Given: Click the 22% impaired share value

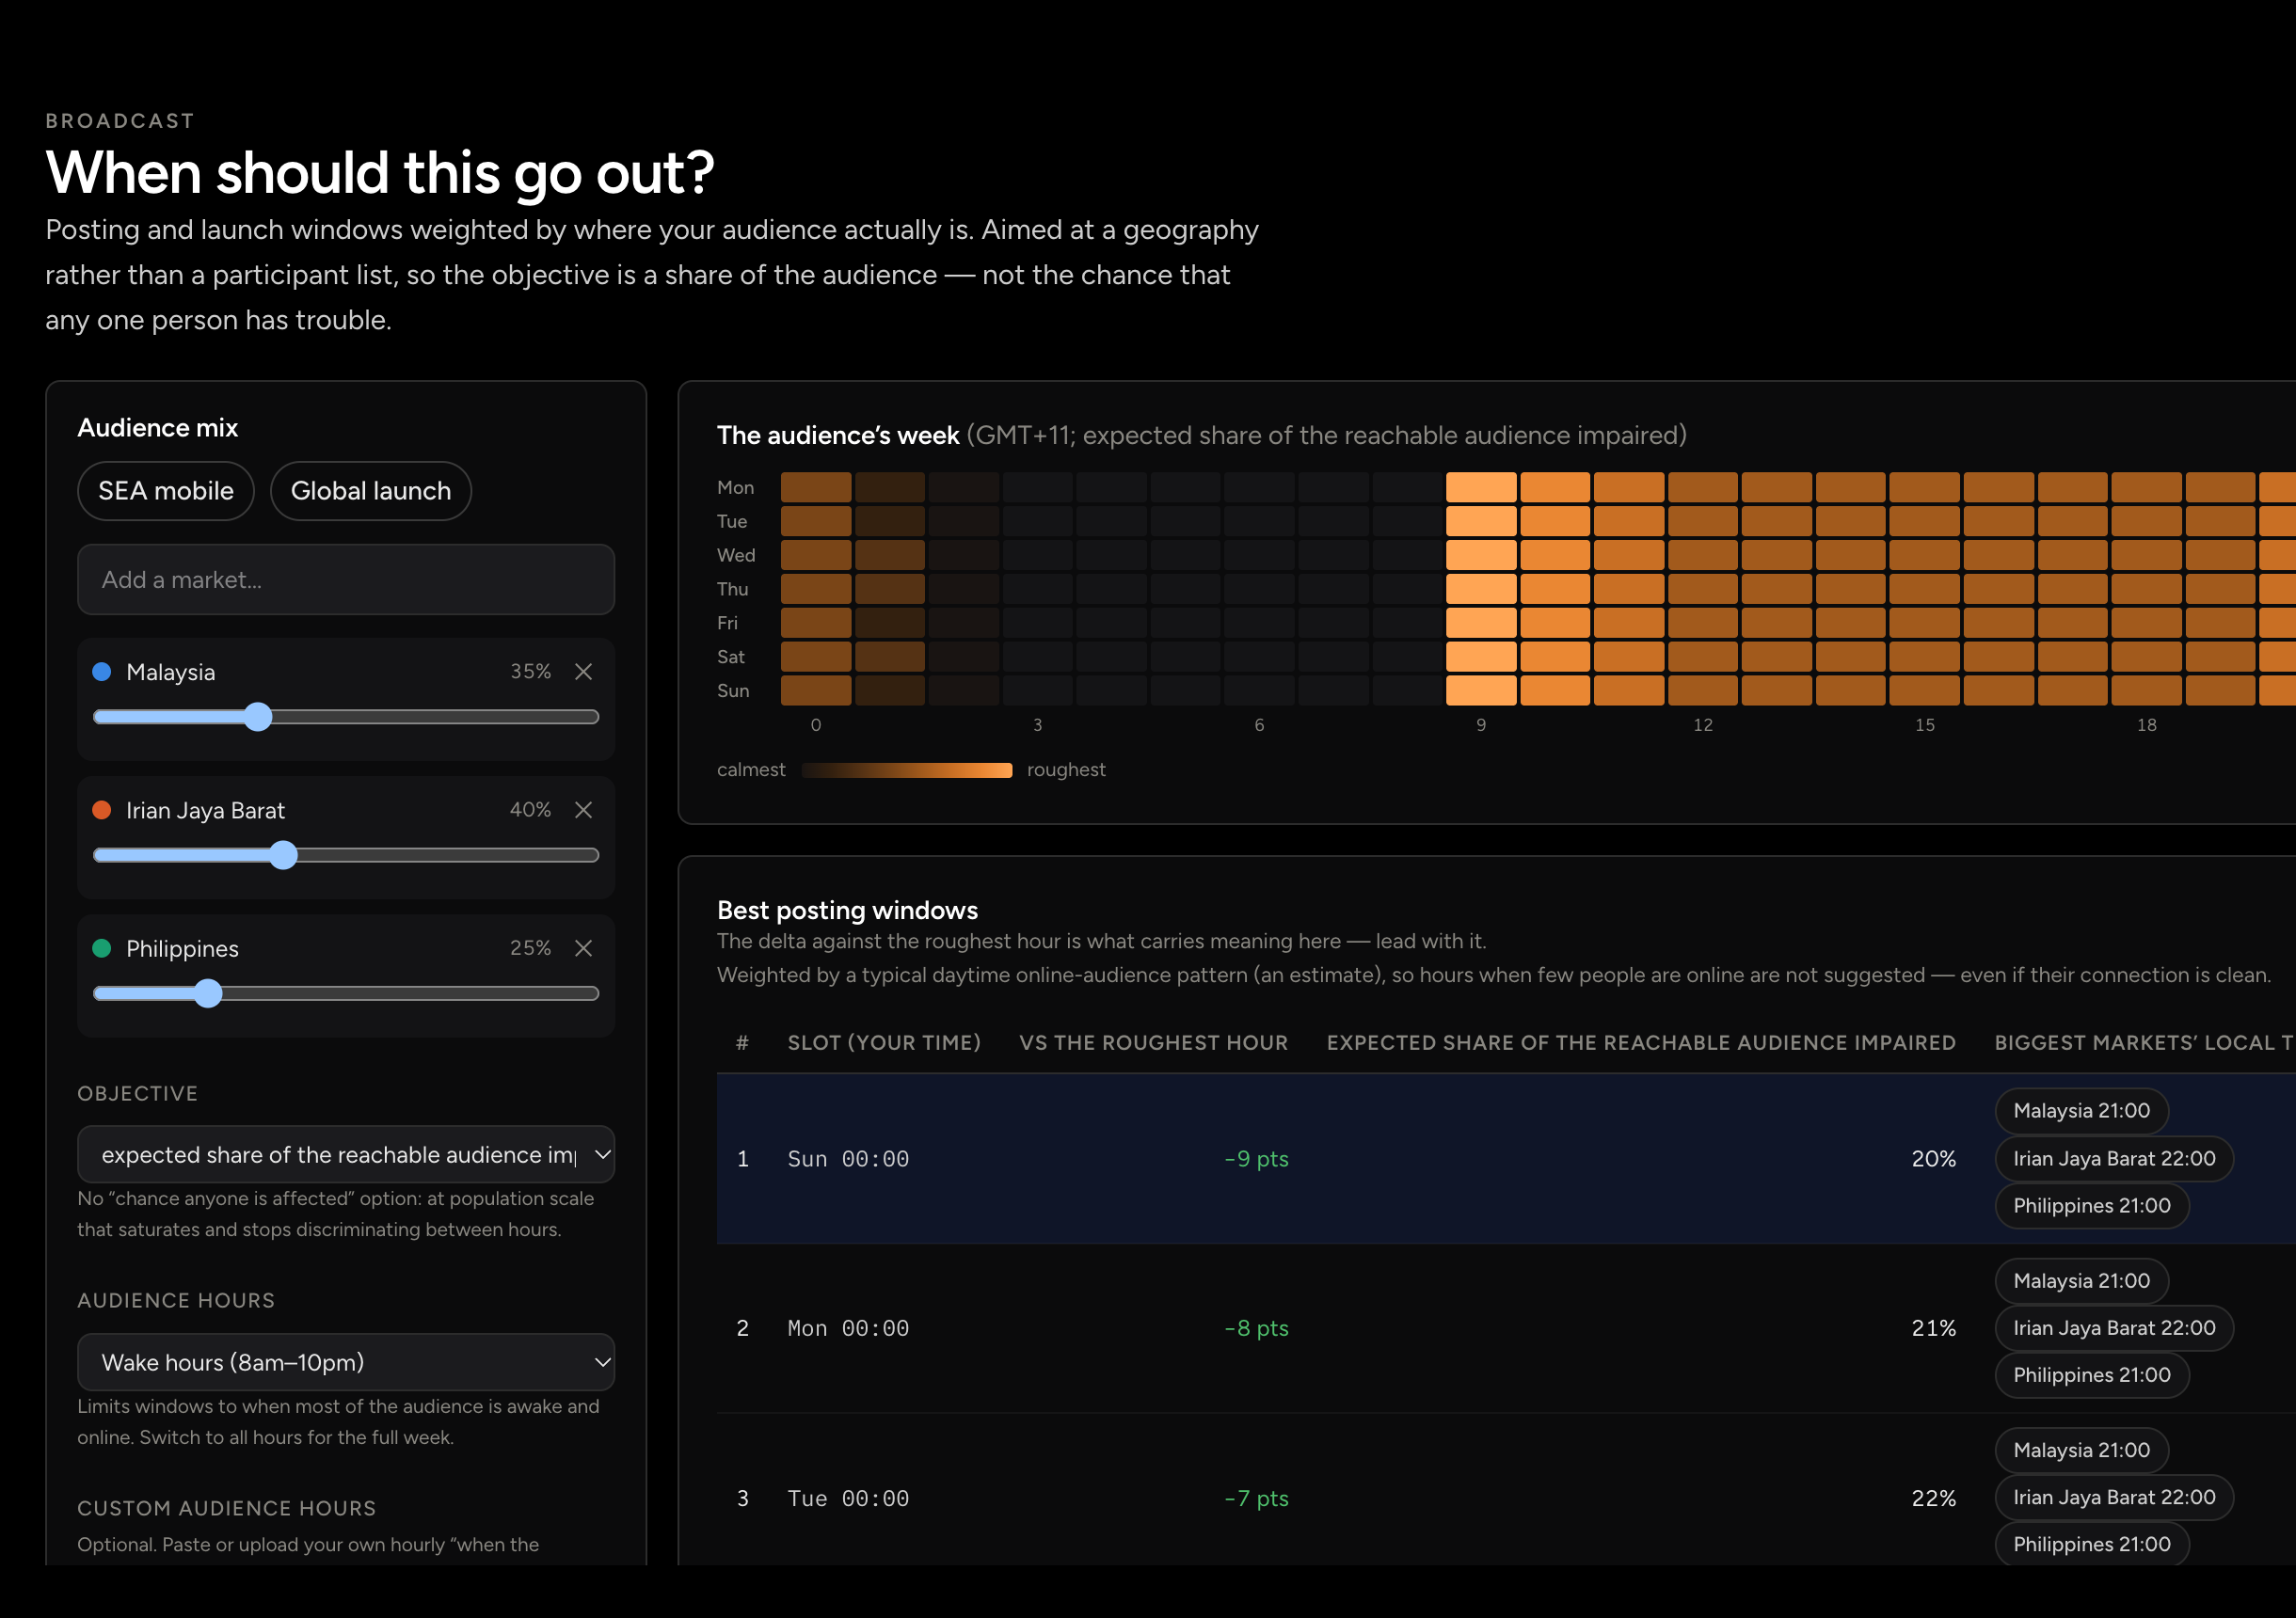Looking at the screenshot, I should tap(1933, 1499).
